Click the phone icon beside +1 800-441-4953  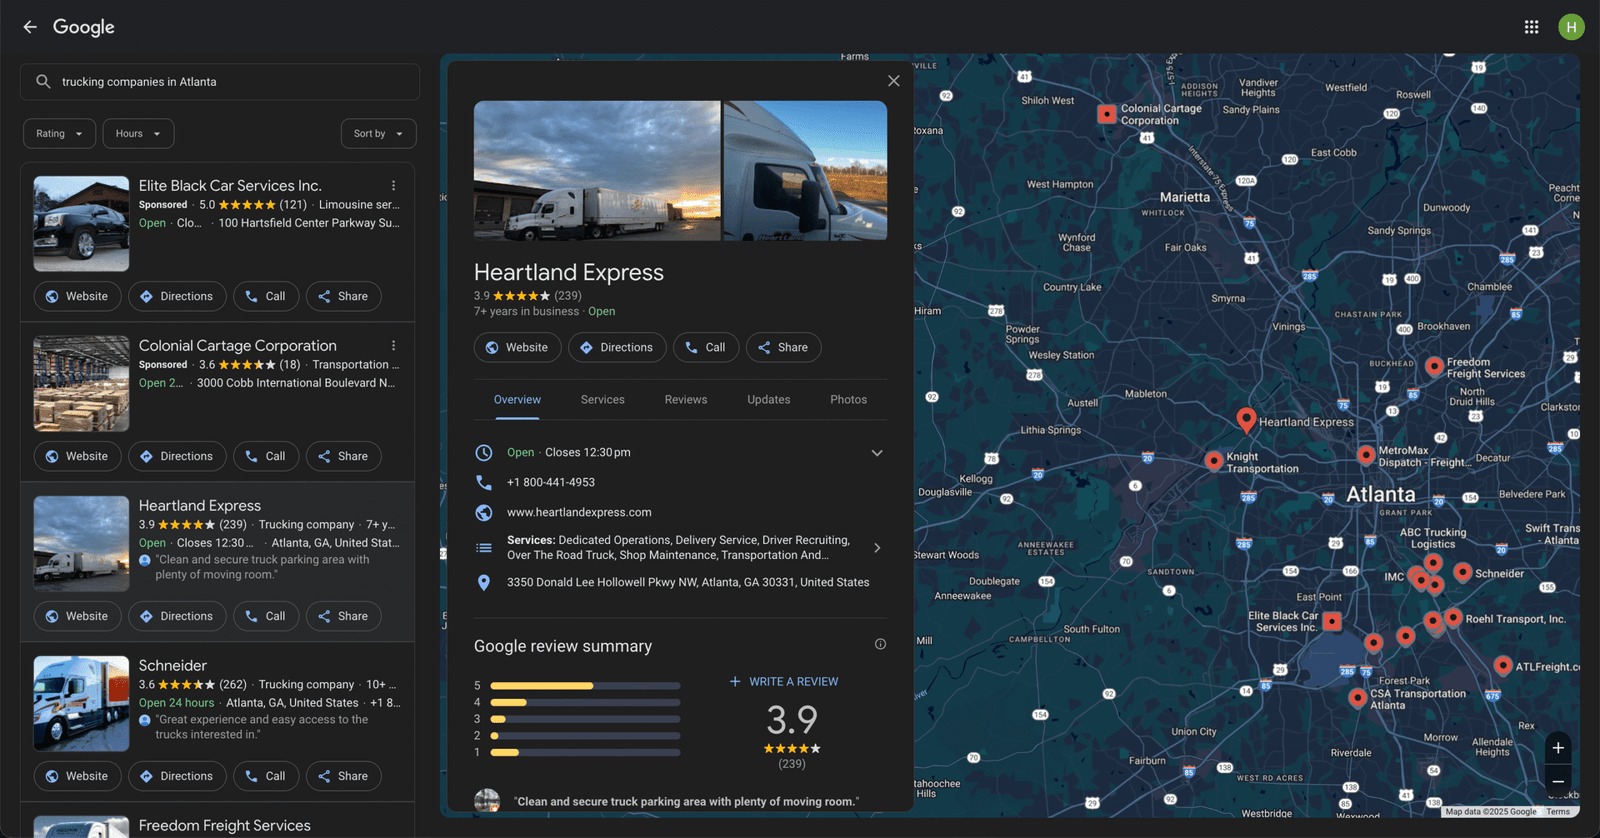click(484, 482)
